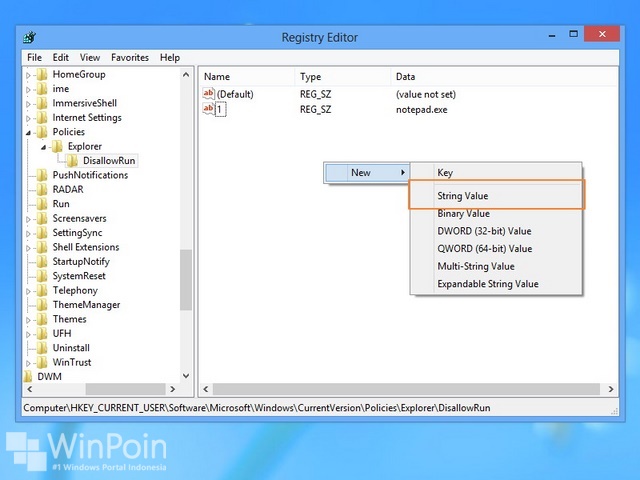This screenshot has height=480, width=640.
Task: Click the string icon of value 1
Action: [x=208, y=109]
